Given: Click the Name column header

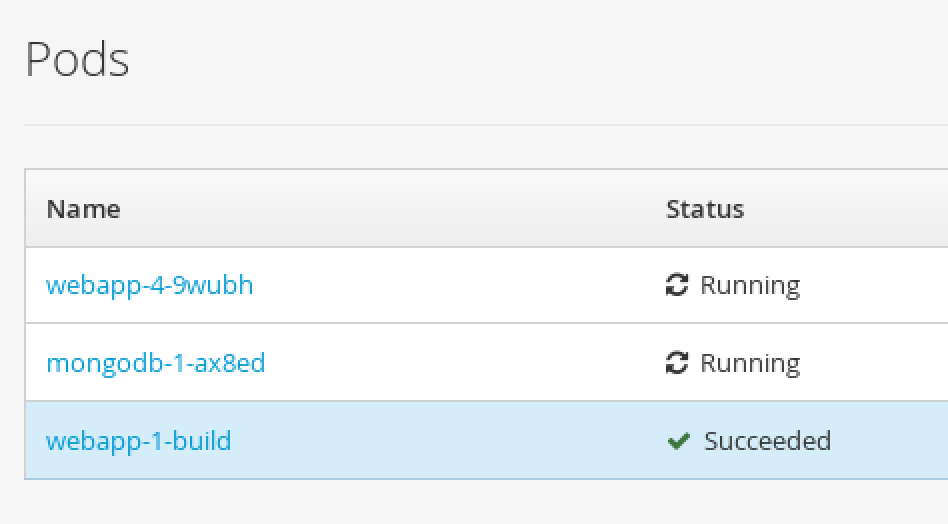Looking at the screenshot, I should click(83, 209).
